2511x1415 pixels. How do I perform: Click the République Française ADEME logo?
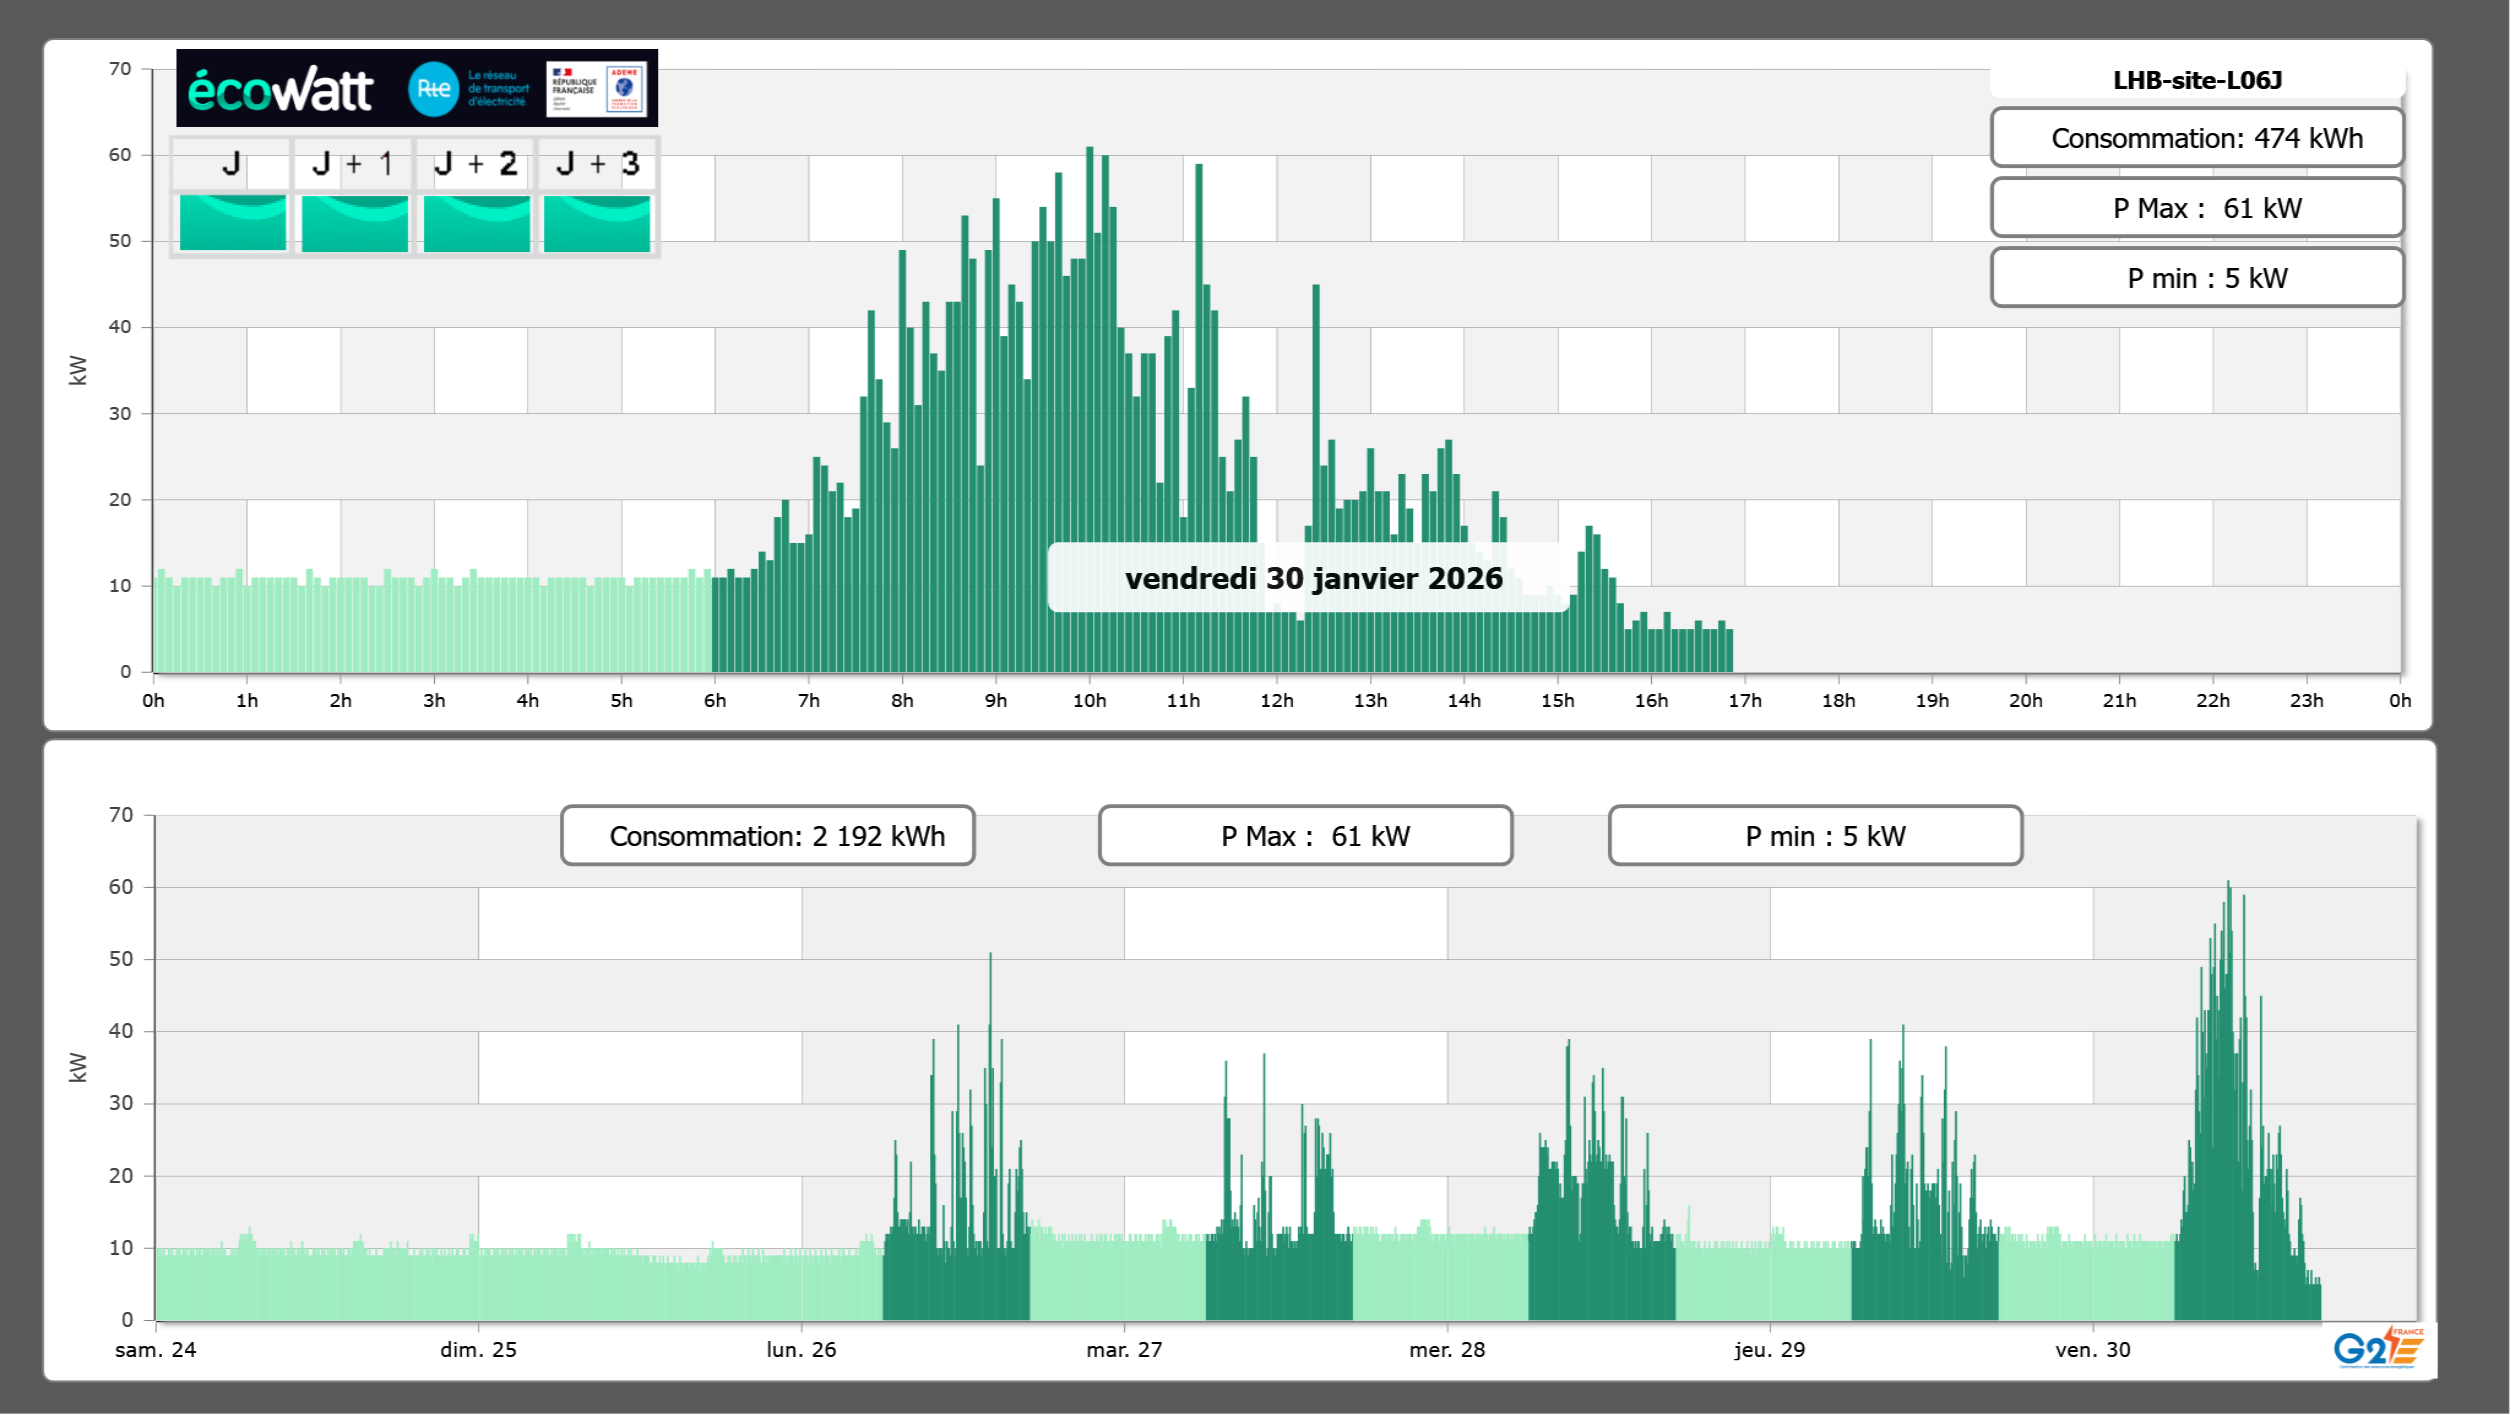tap(597, 89)
